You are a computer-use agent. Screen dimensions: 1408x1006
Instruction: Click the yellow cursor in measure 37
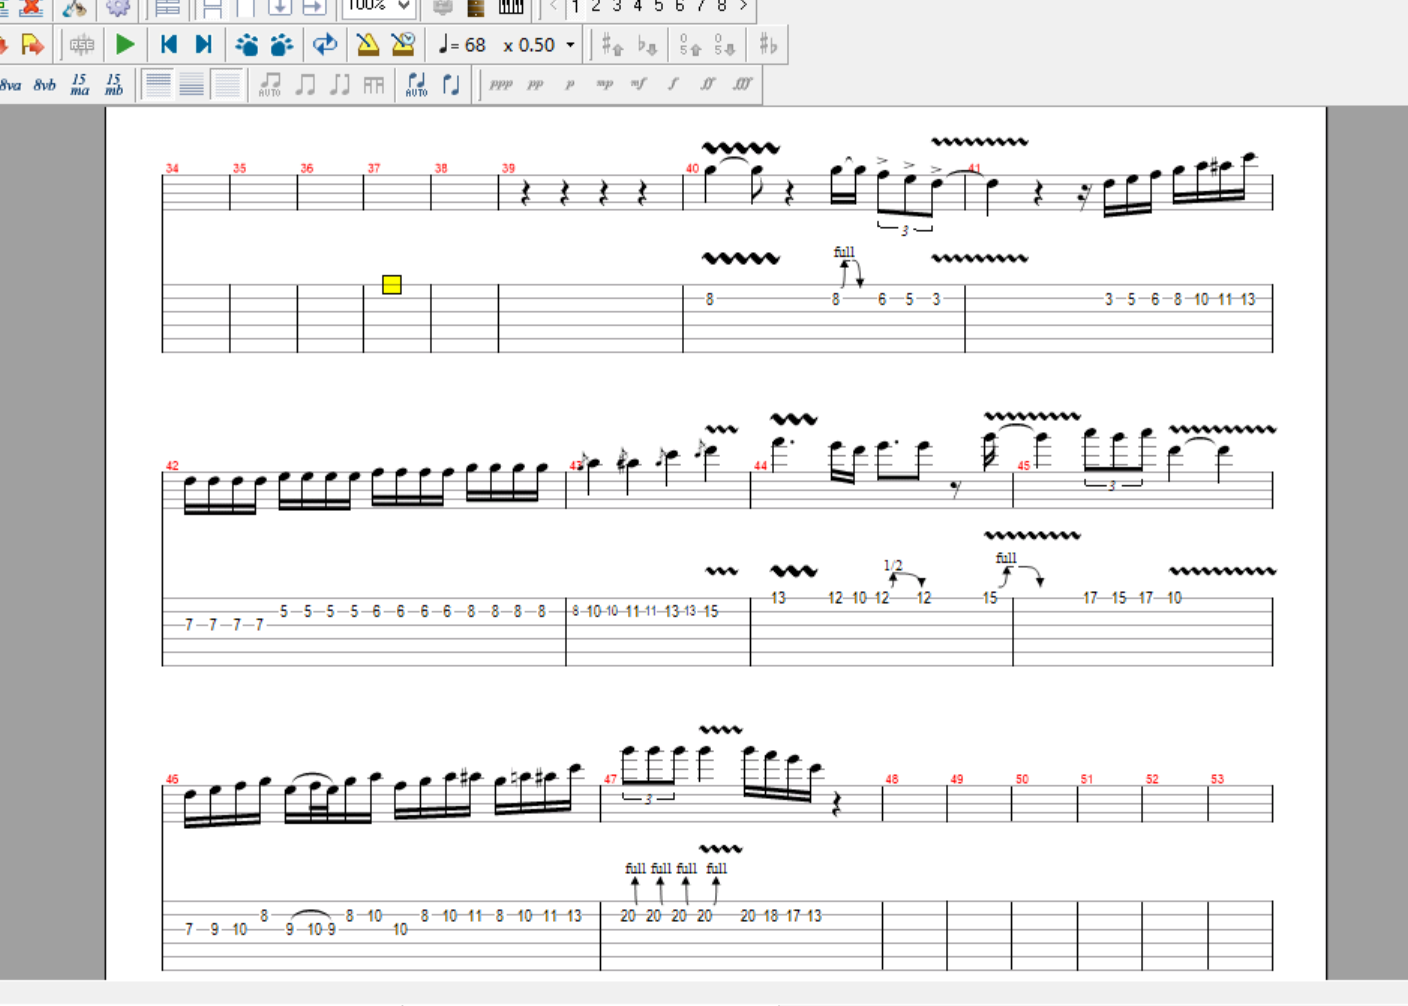pyautogui.click(x=392, y=285)
